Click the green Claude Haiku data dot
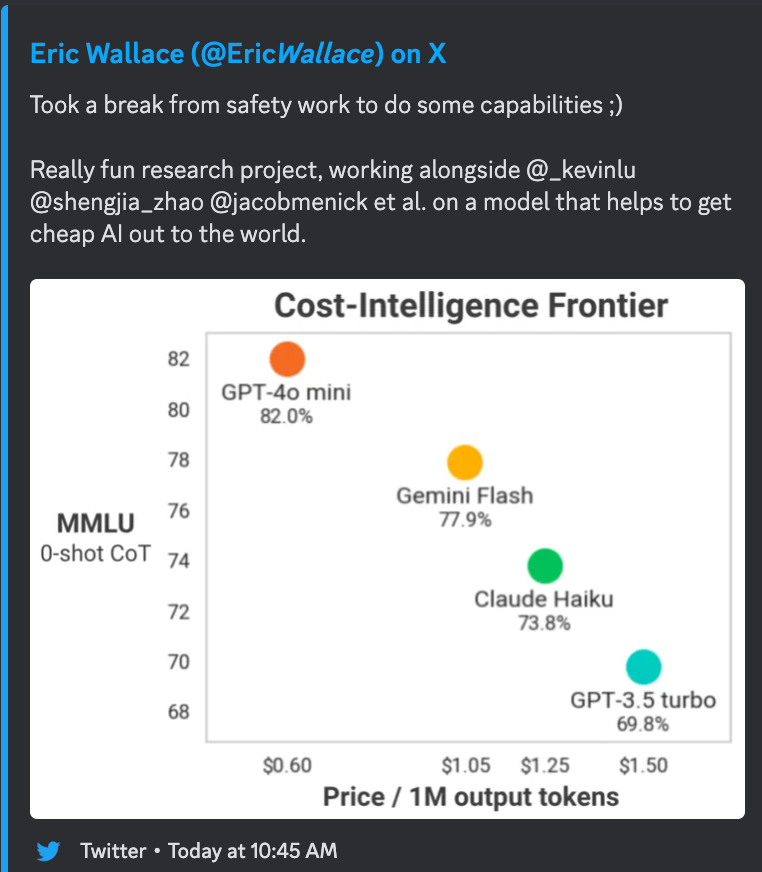 (545, 566)
